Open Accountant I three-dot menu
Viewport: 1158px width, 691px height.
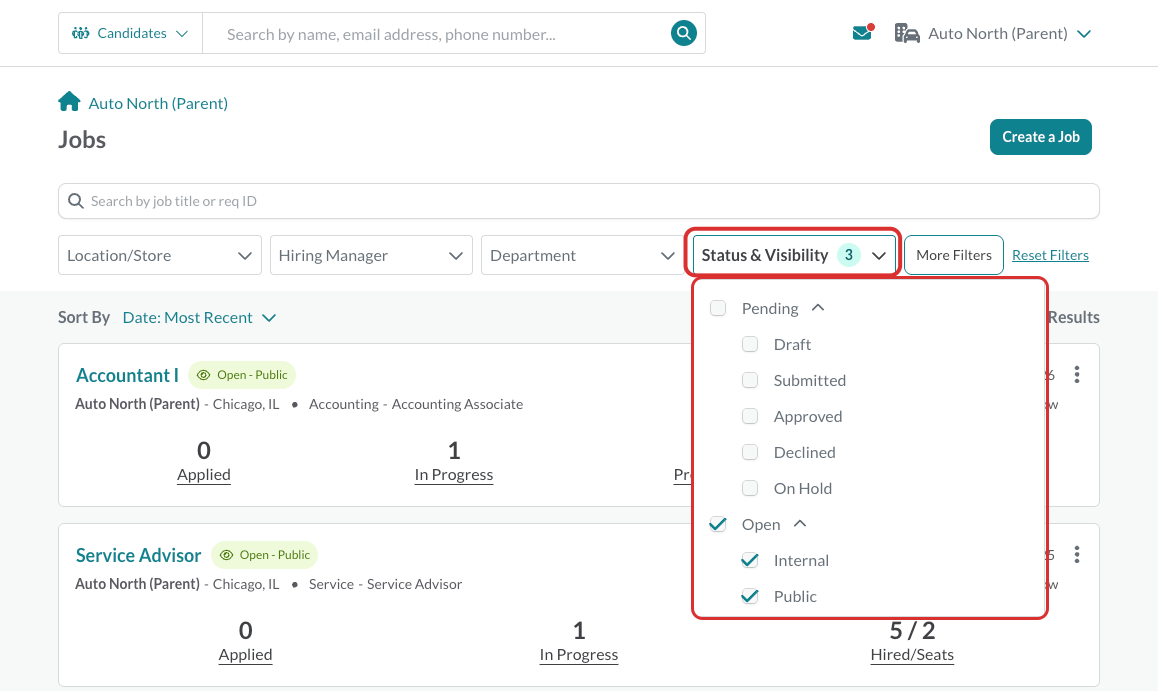point(1077,374)
